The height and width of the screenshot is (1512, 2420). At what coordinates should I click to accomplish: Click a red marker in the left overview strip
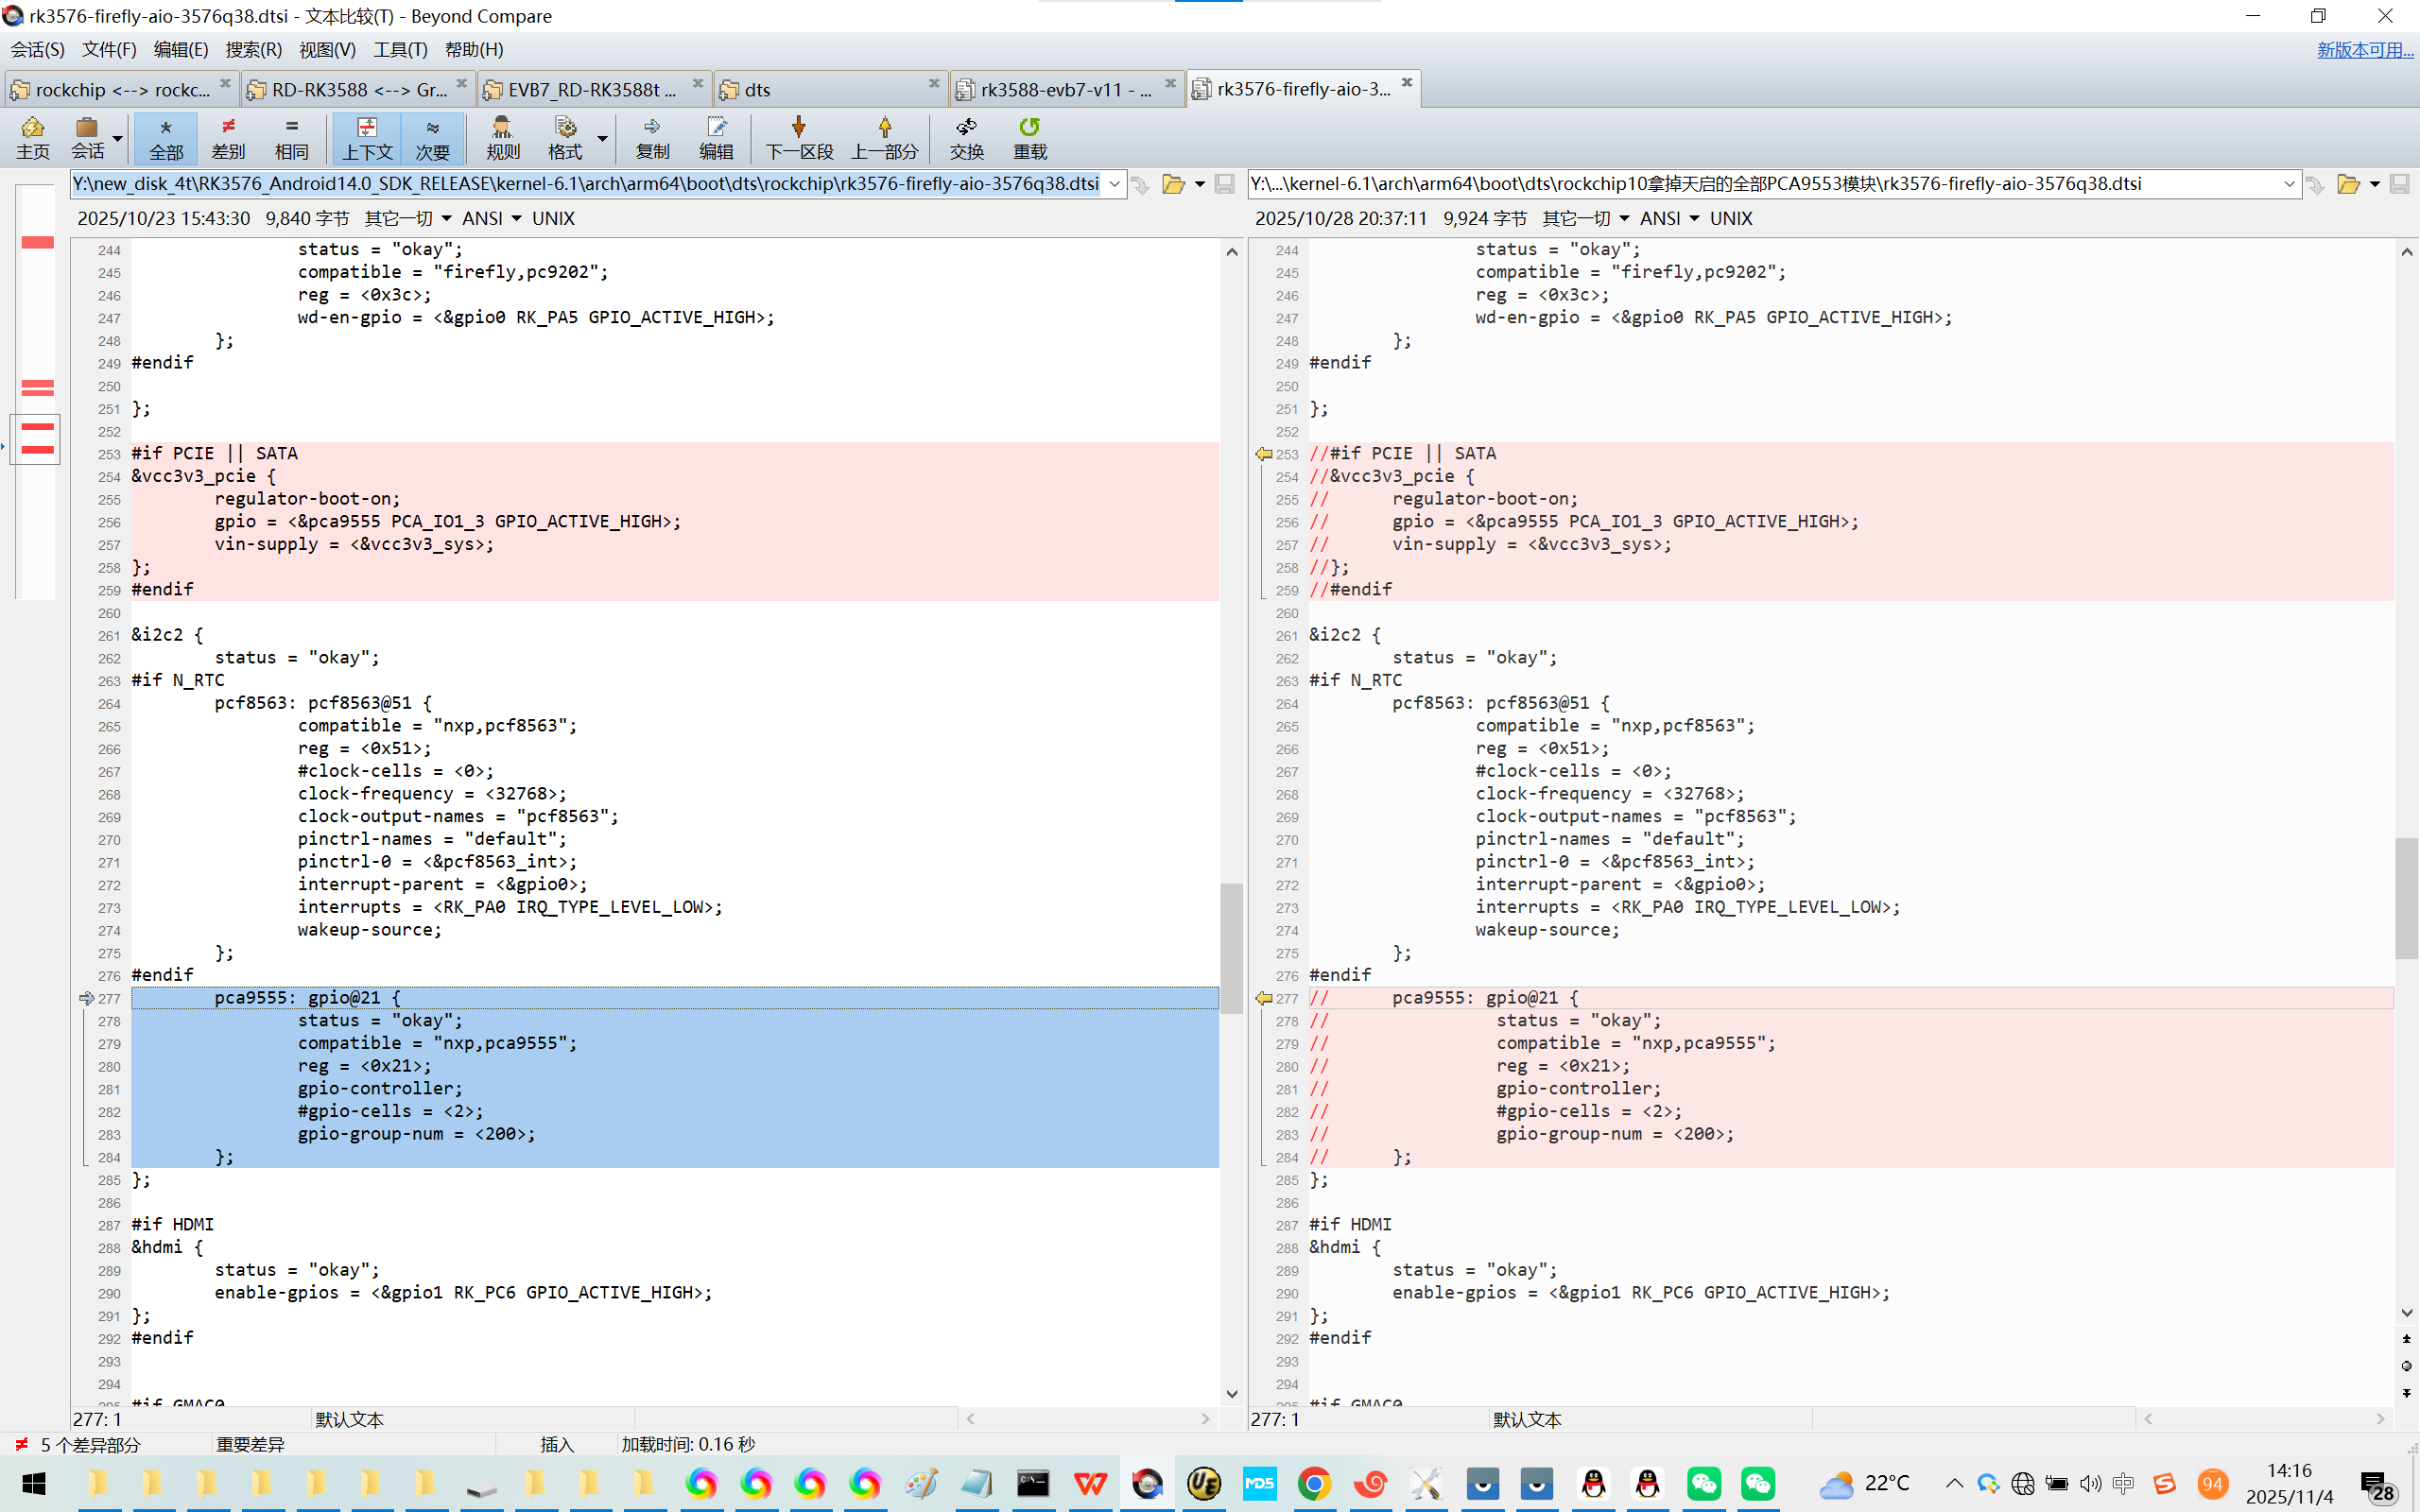click(x=37, y=242)
